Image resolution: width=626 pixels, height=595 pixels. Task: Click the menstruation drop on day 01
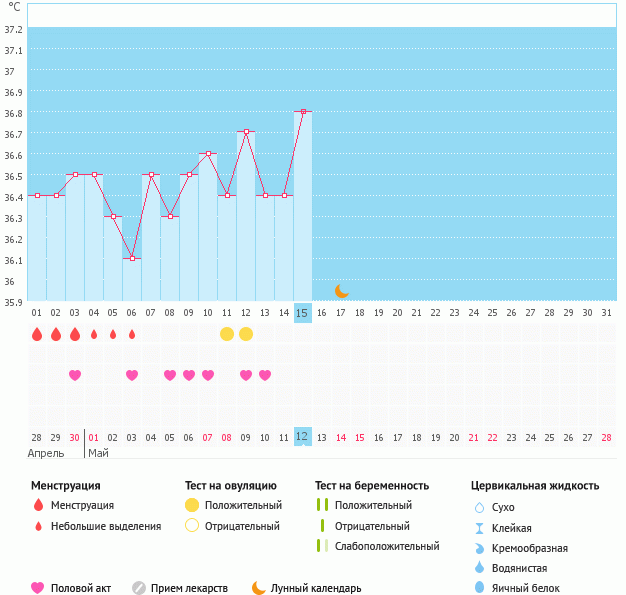pyautogui.click(x=37, y=334)
